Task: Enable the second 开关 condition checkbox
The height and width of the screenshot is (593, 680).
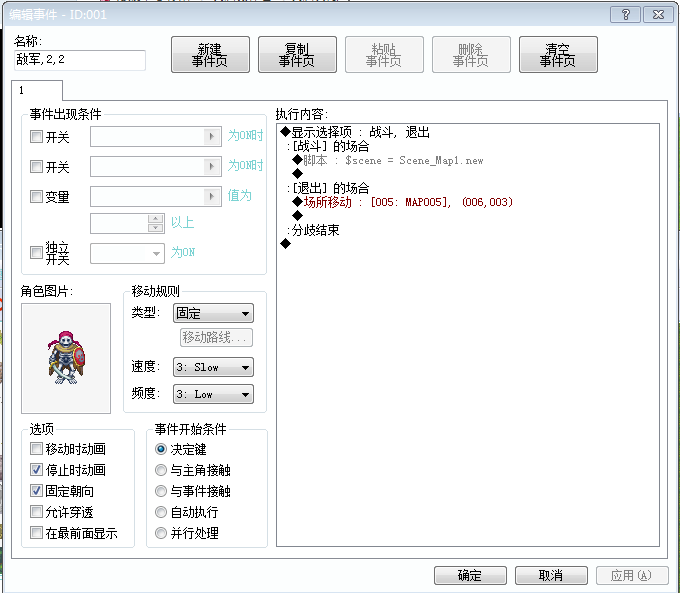Action: point(36,167)
